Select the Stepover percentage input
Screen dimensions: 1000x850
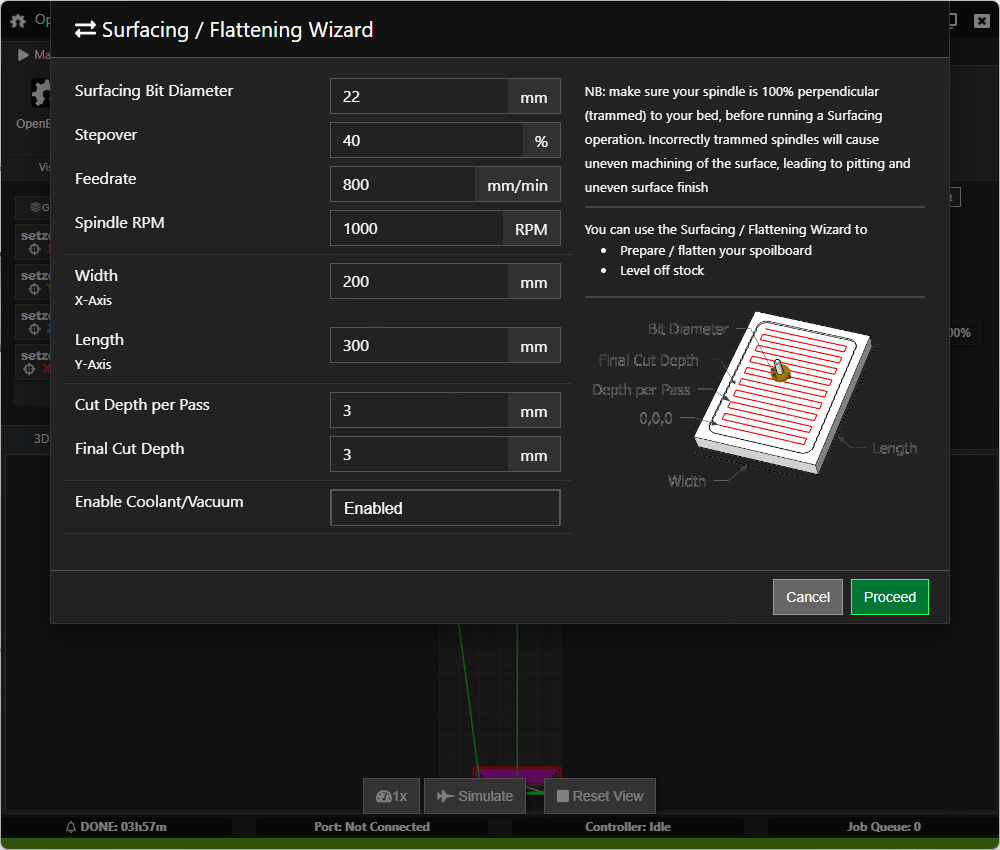426,141
